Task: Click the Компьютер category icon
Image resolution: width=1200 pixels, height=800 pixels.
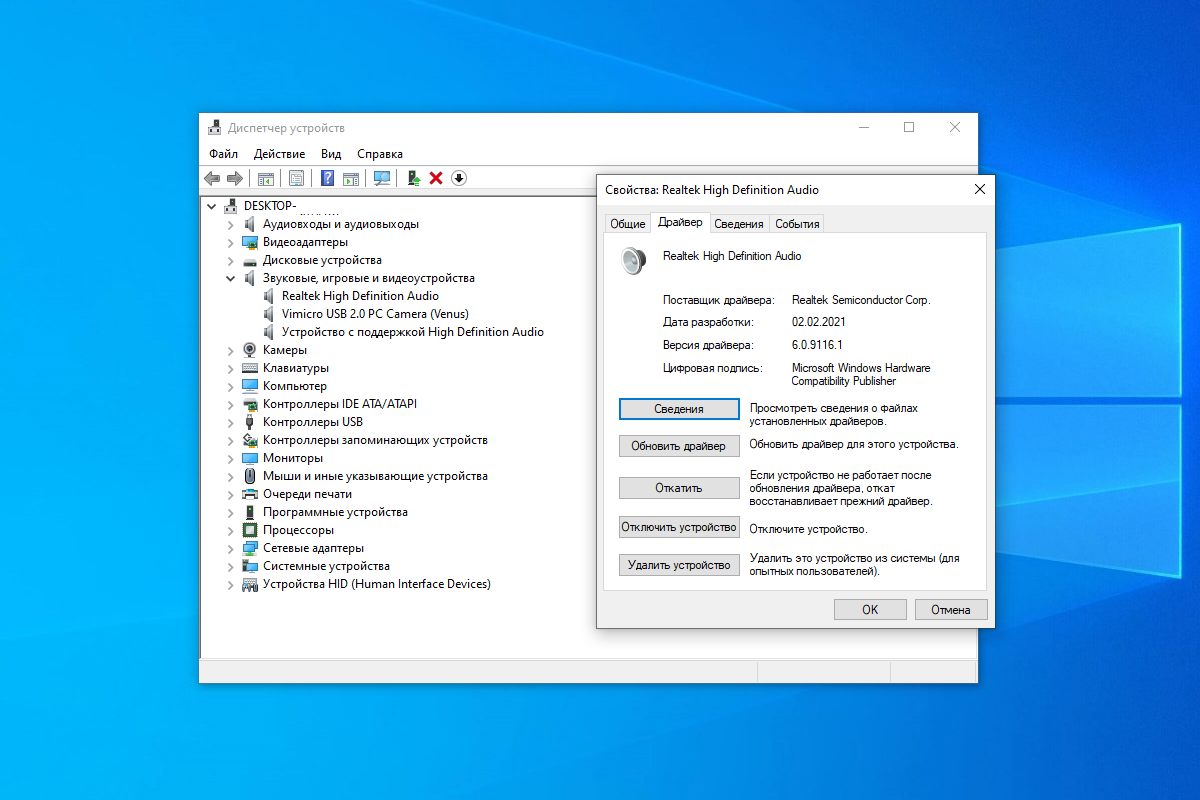Action: point(250,386)
